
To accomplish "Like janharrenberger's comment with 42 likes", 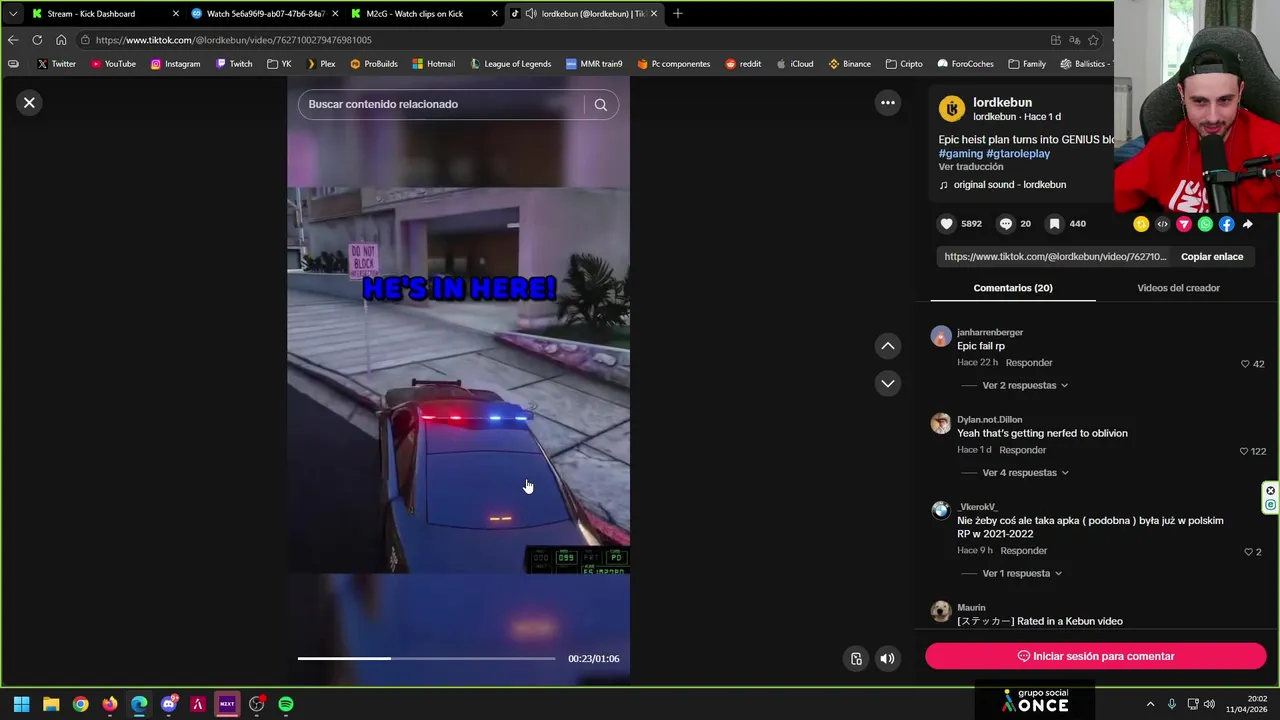I will (1245, 364).
